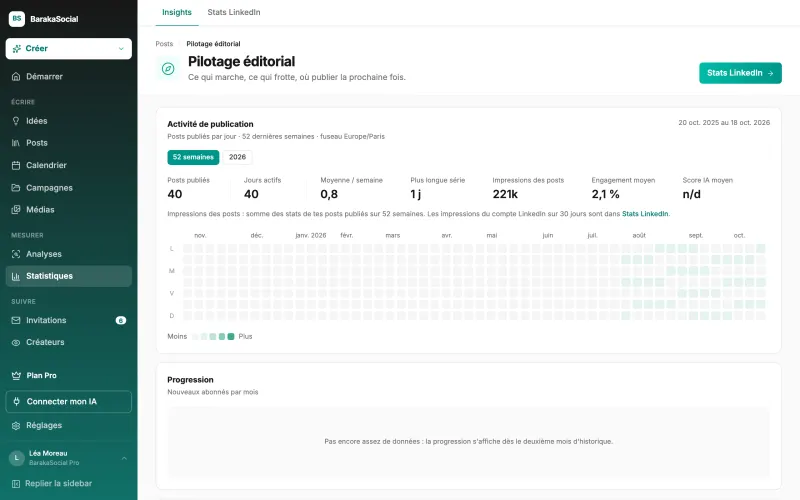The height and width of the screenshot is (500, 800).
Task: Click the green Stats LinkedIn button
Action: pyautogui.click(x=740, y=73)
